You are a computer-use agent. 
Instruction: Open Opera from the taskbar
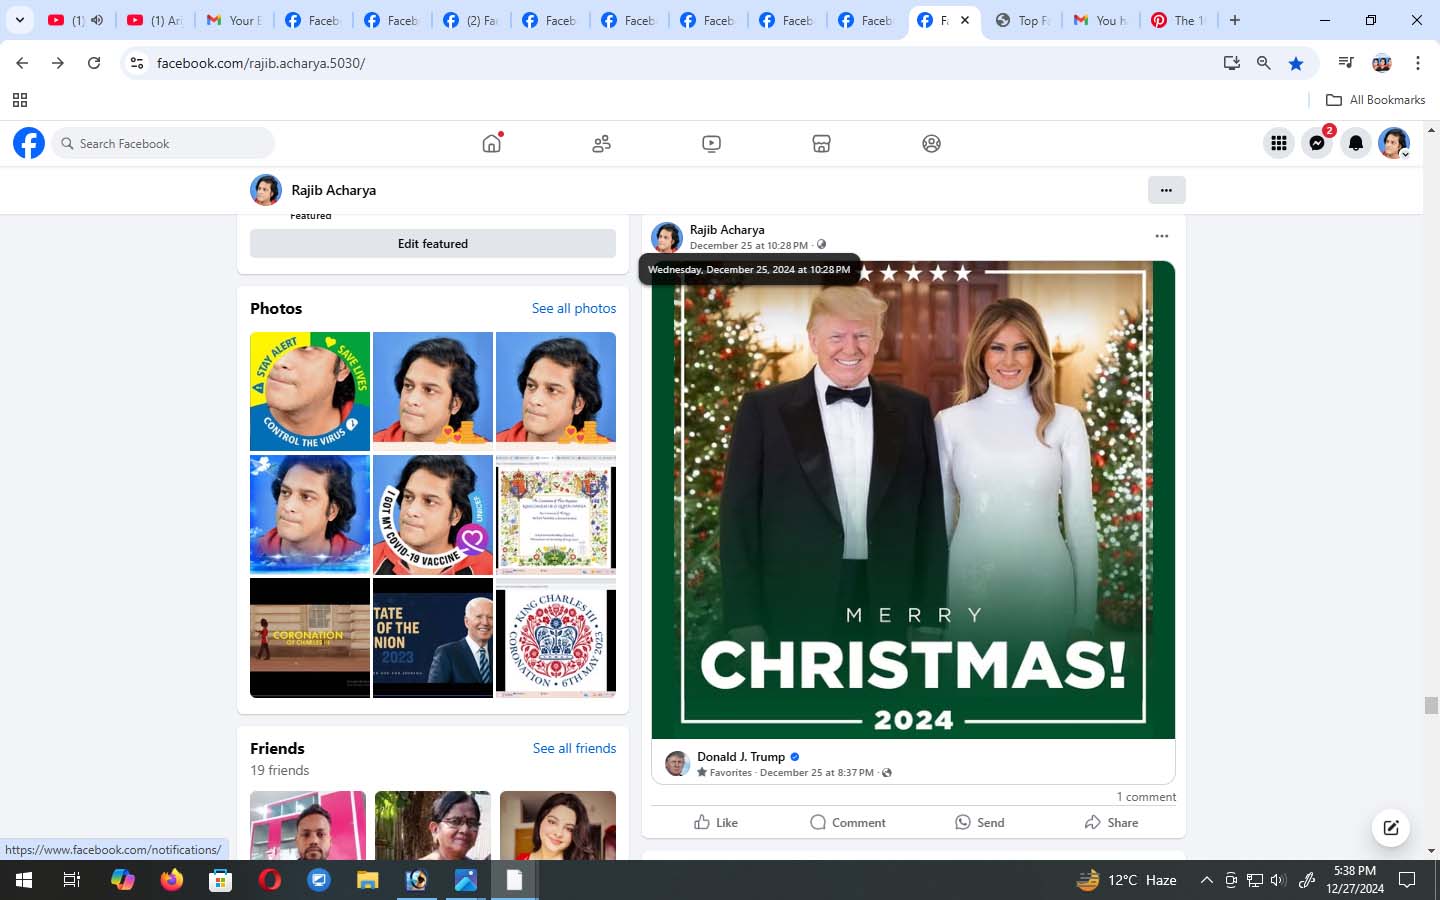(x=270, y=880)
